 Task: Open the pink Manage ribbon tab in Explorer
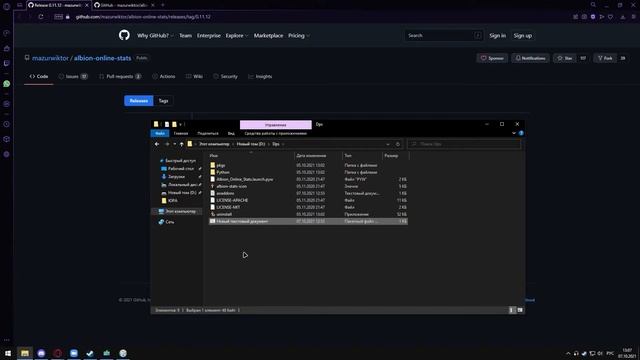pyautogui.click(x=276, y=124)
